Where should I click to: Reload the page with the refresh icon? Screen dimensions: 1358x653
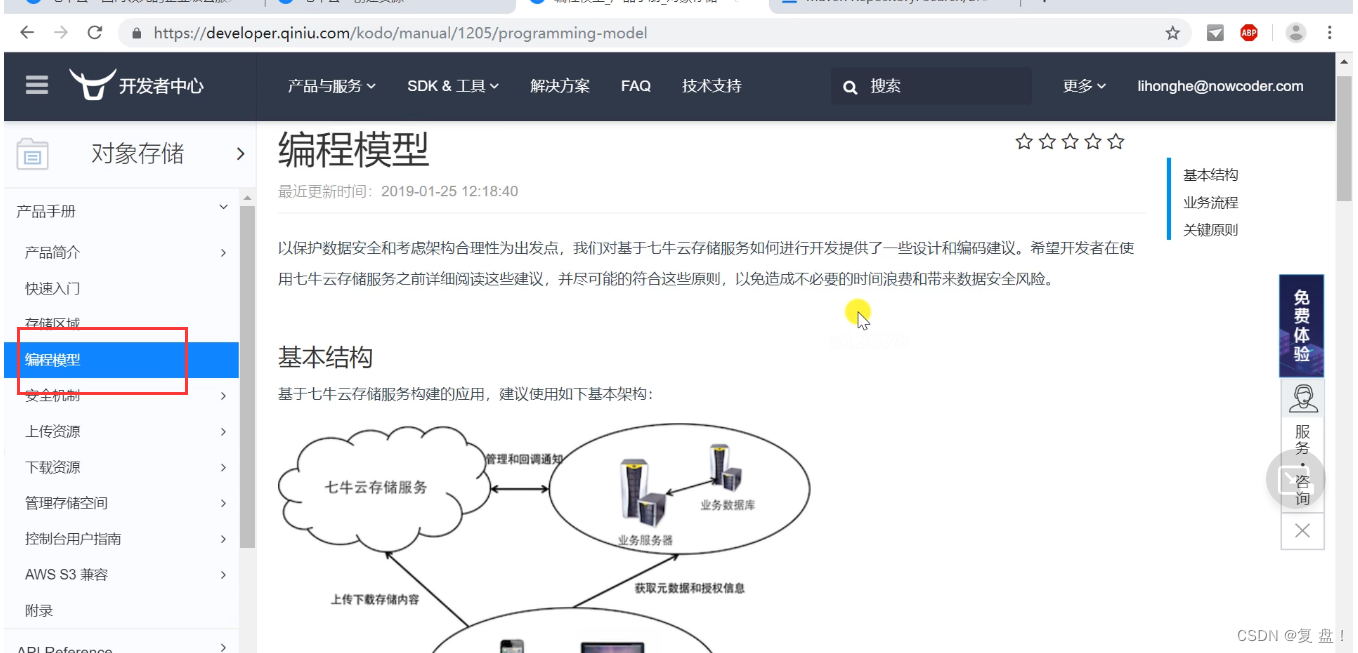pyautogui.click(x=95, y=33)
